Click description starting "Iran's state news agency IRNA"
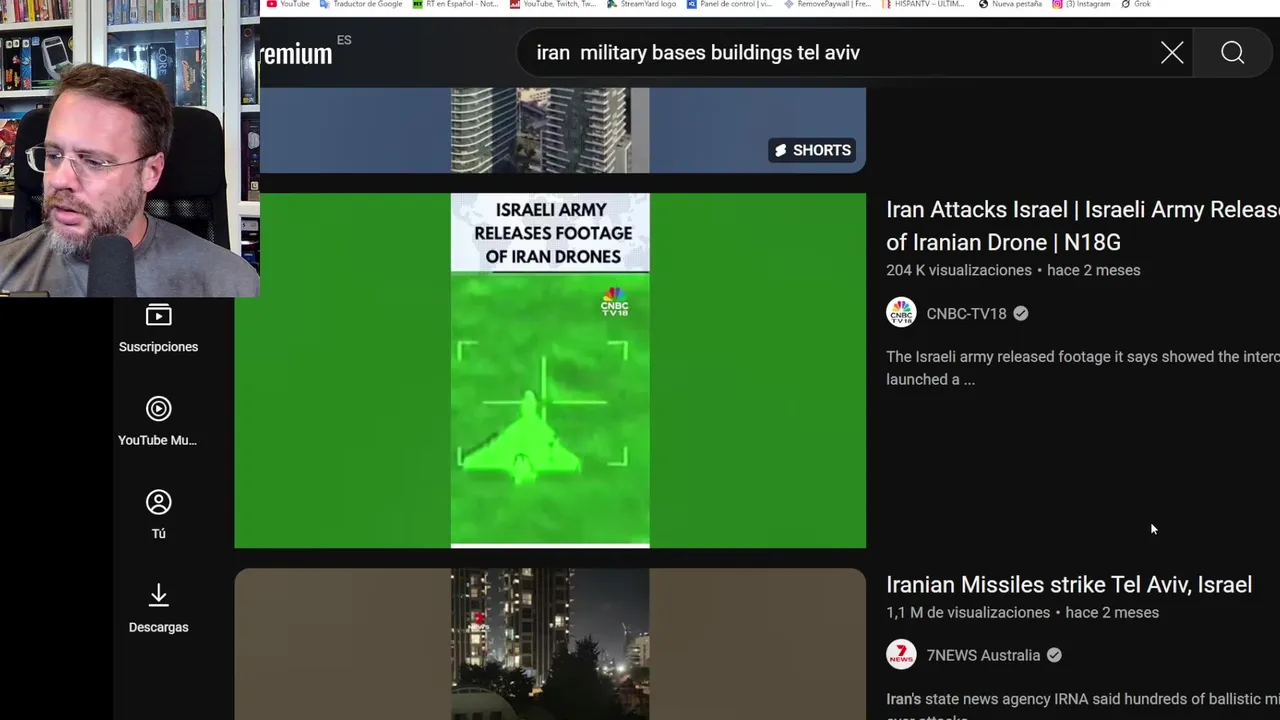This screenshot has height=720, width=1280. (1083, 704)
